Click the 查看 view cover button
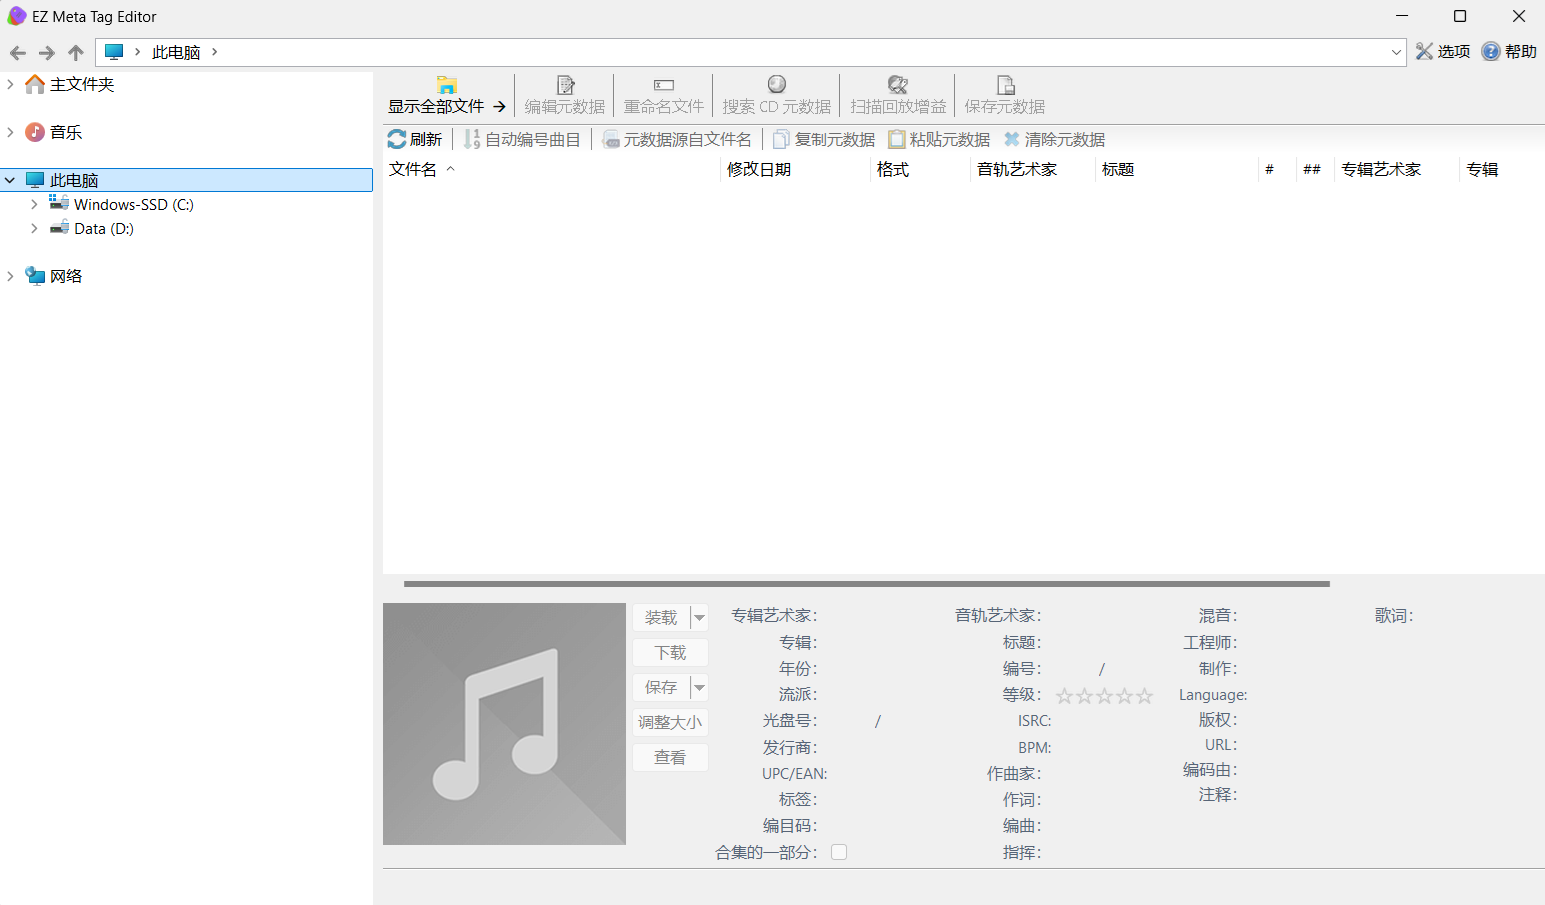The height and width of the screenshot is (905, 1545). [x=671, y=758]
